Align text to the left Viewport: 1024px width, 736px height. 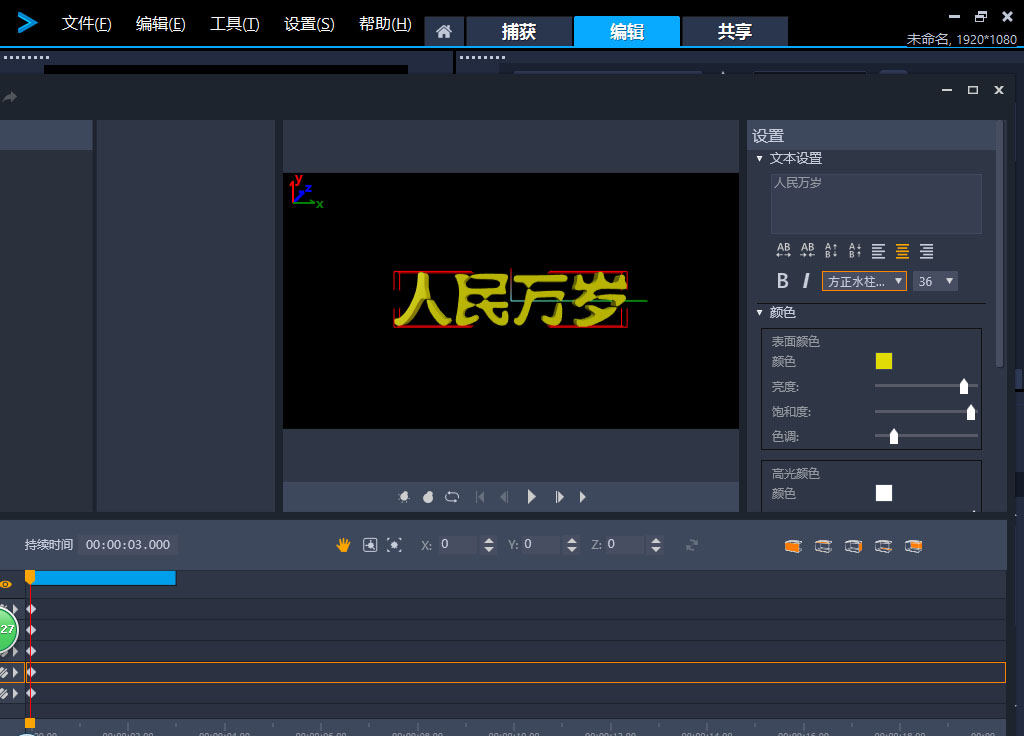878,251
